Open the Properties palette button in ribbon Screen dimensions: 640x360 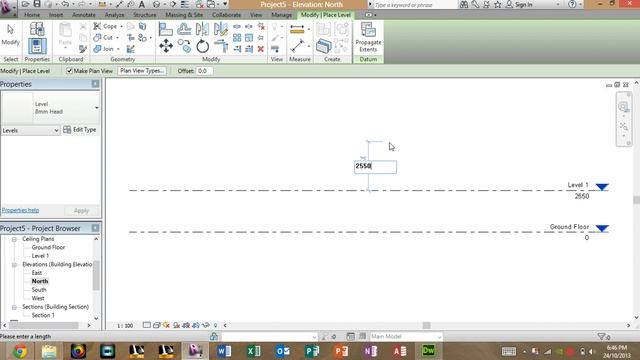(x=37, y=47)
